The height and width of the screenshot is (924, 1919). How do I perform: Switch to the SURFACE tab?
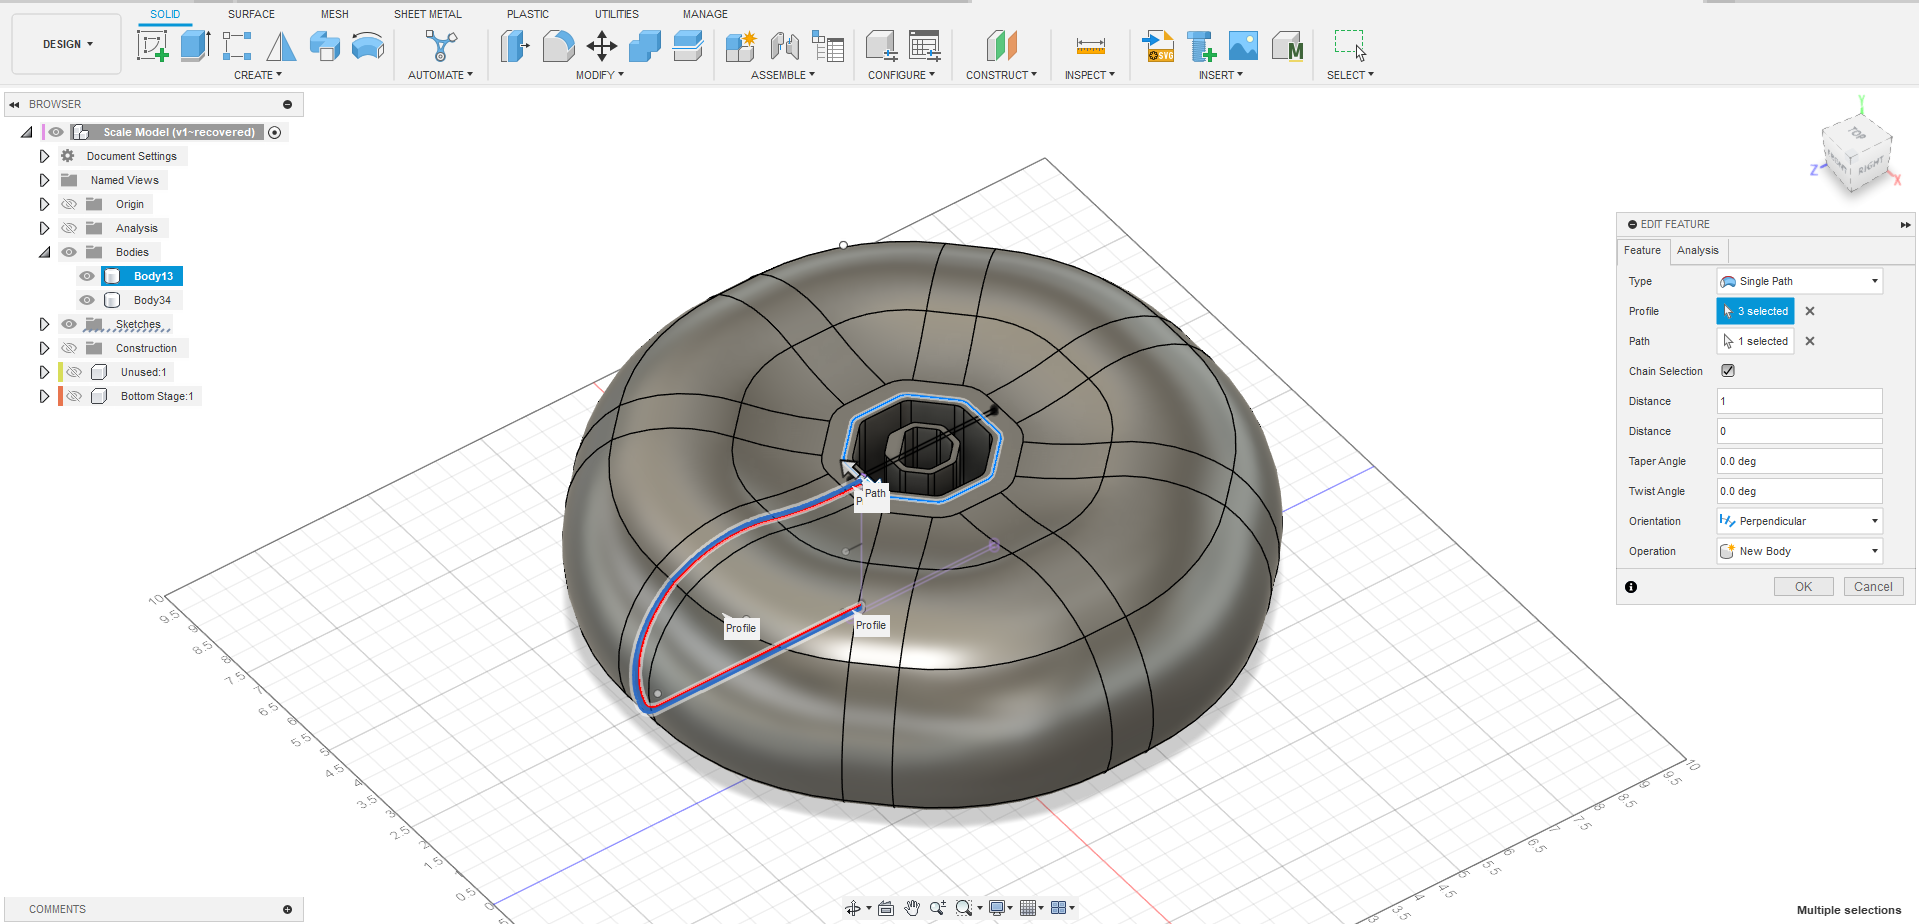tap(251, 14)
